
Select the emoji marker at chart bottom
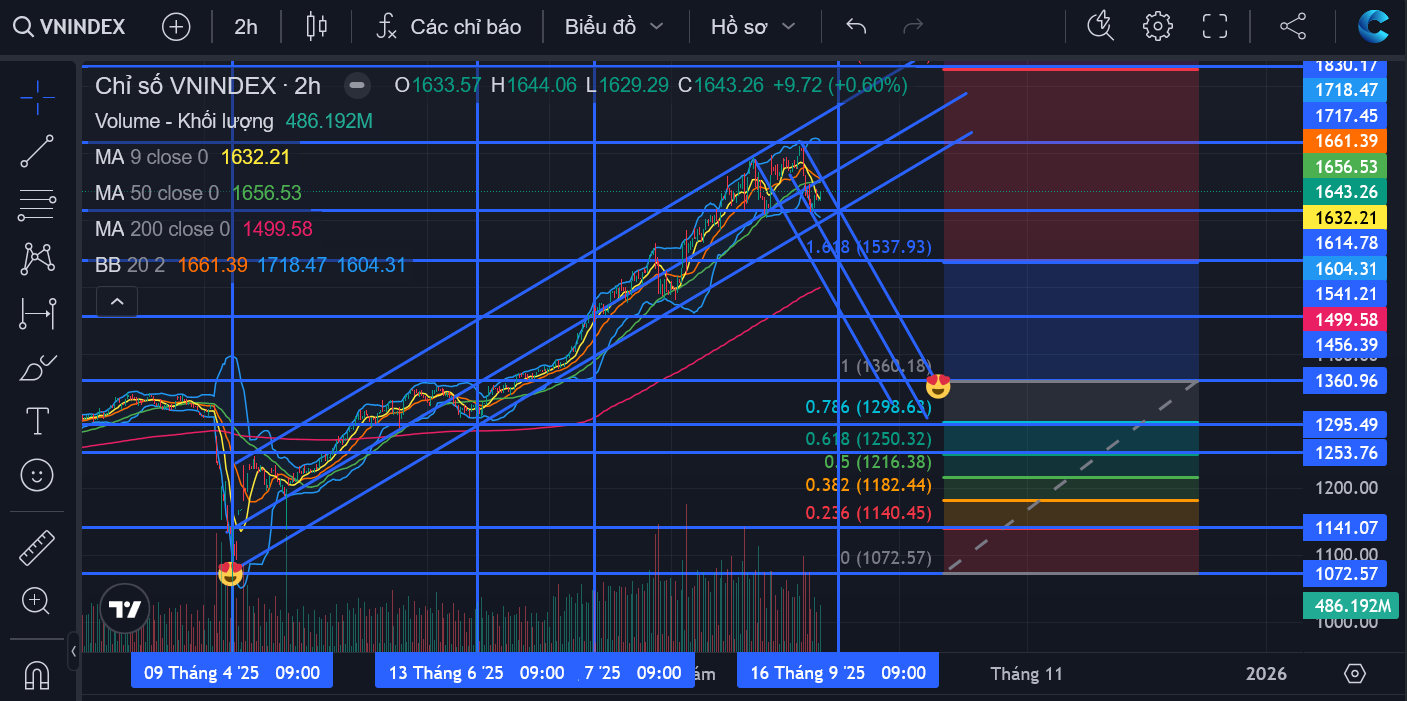[231, 573]
